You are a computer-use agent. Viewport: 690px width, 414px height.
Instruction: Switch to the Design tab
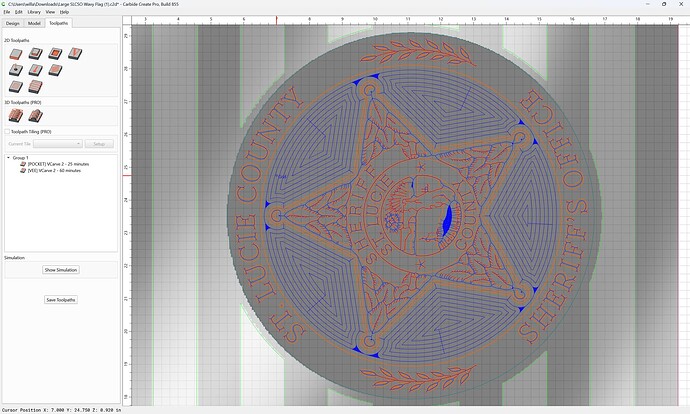point(13,23)
